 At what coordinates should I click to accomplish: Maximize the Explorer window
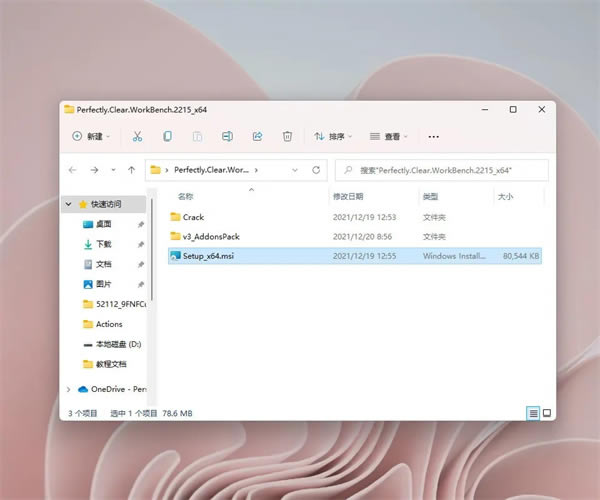513,109
